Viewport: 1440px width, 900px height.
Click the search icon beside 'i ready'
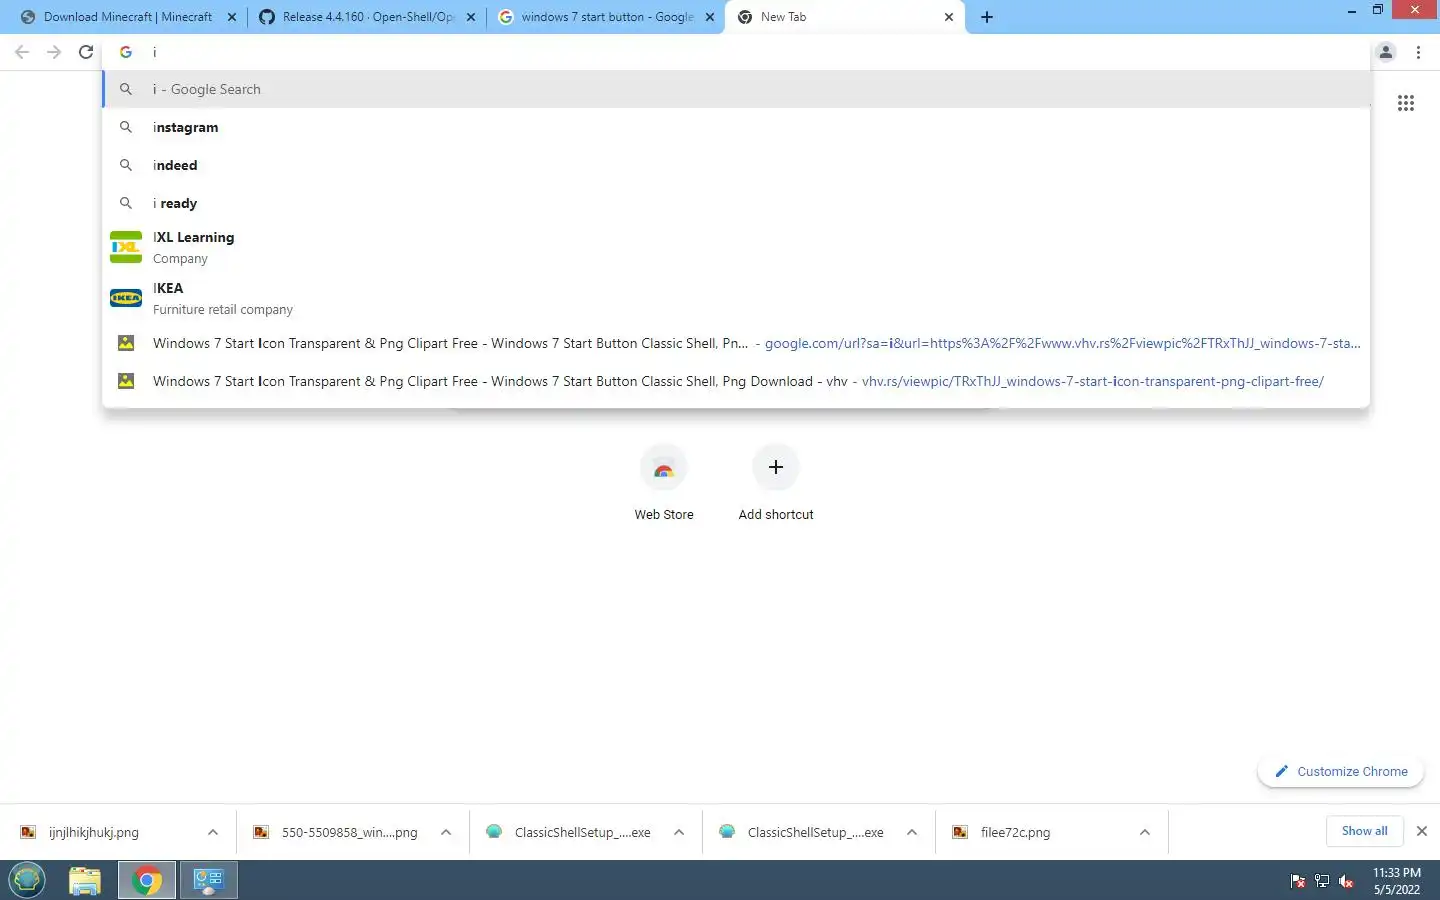point(126,203)
